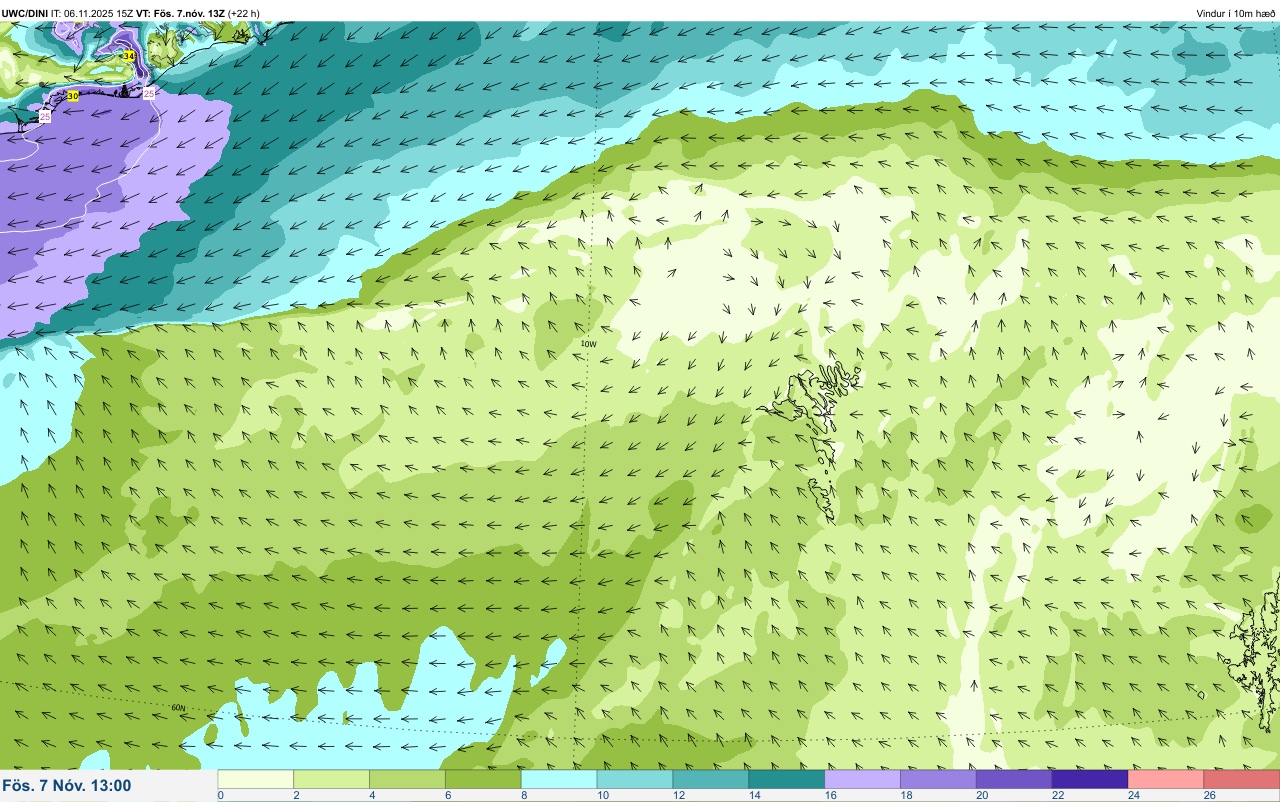Click the 24–26 light pink legend swatch
1280x802 pixels.
[1166, 779]
